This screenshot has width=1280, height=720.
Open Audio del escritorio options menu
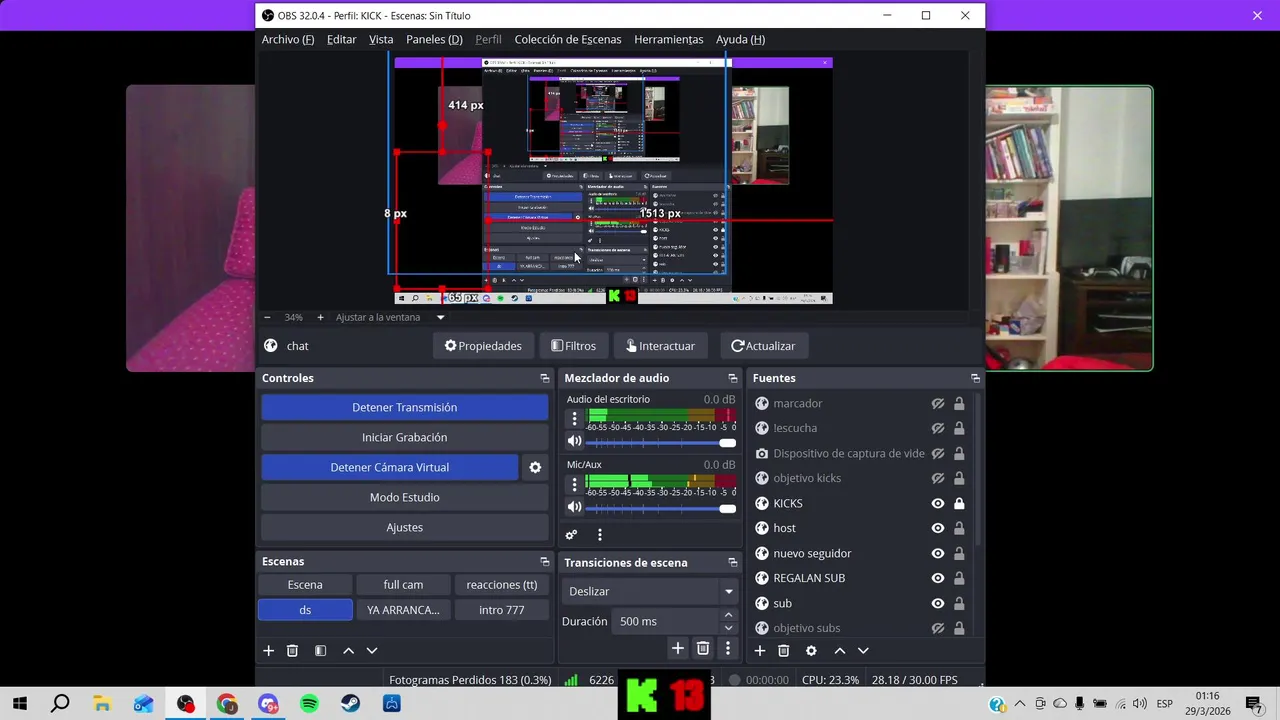point(574,419)
